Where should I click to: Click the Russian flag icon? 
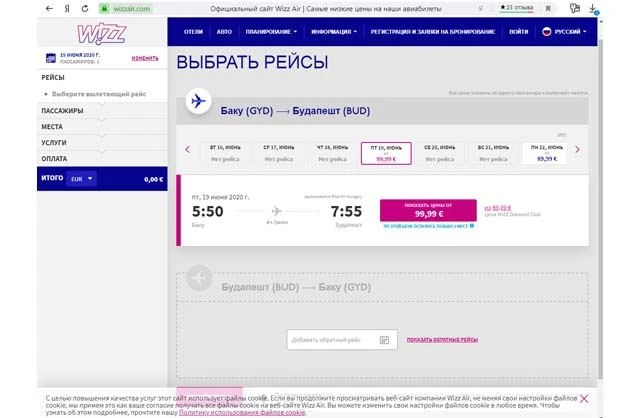click(x=546, y=32)
